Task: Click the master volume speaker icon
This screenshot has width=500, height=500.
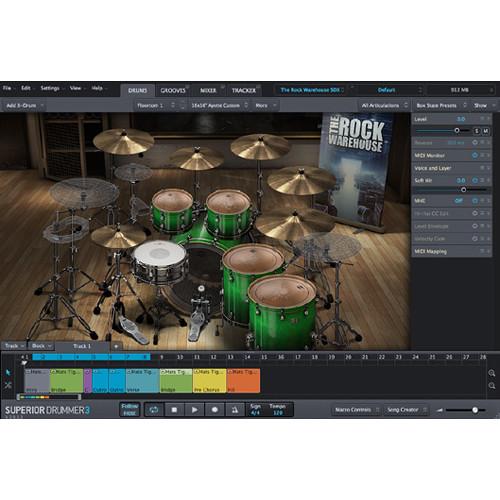Action: pos(440,410)
